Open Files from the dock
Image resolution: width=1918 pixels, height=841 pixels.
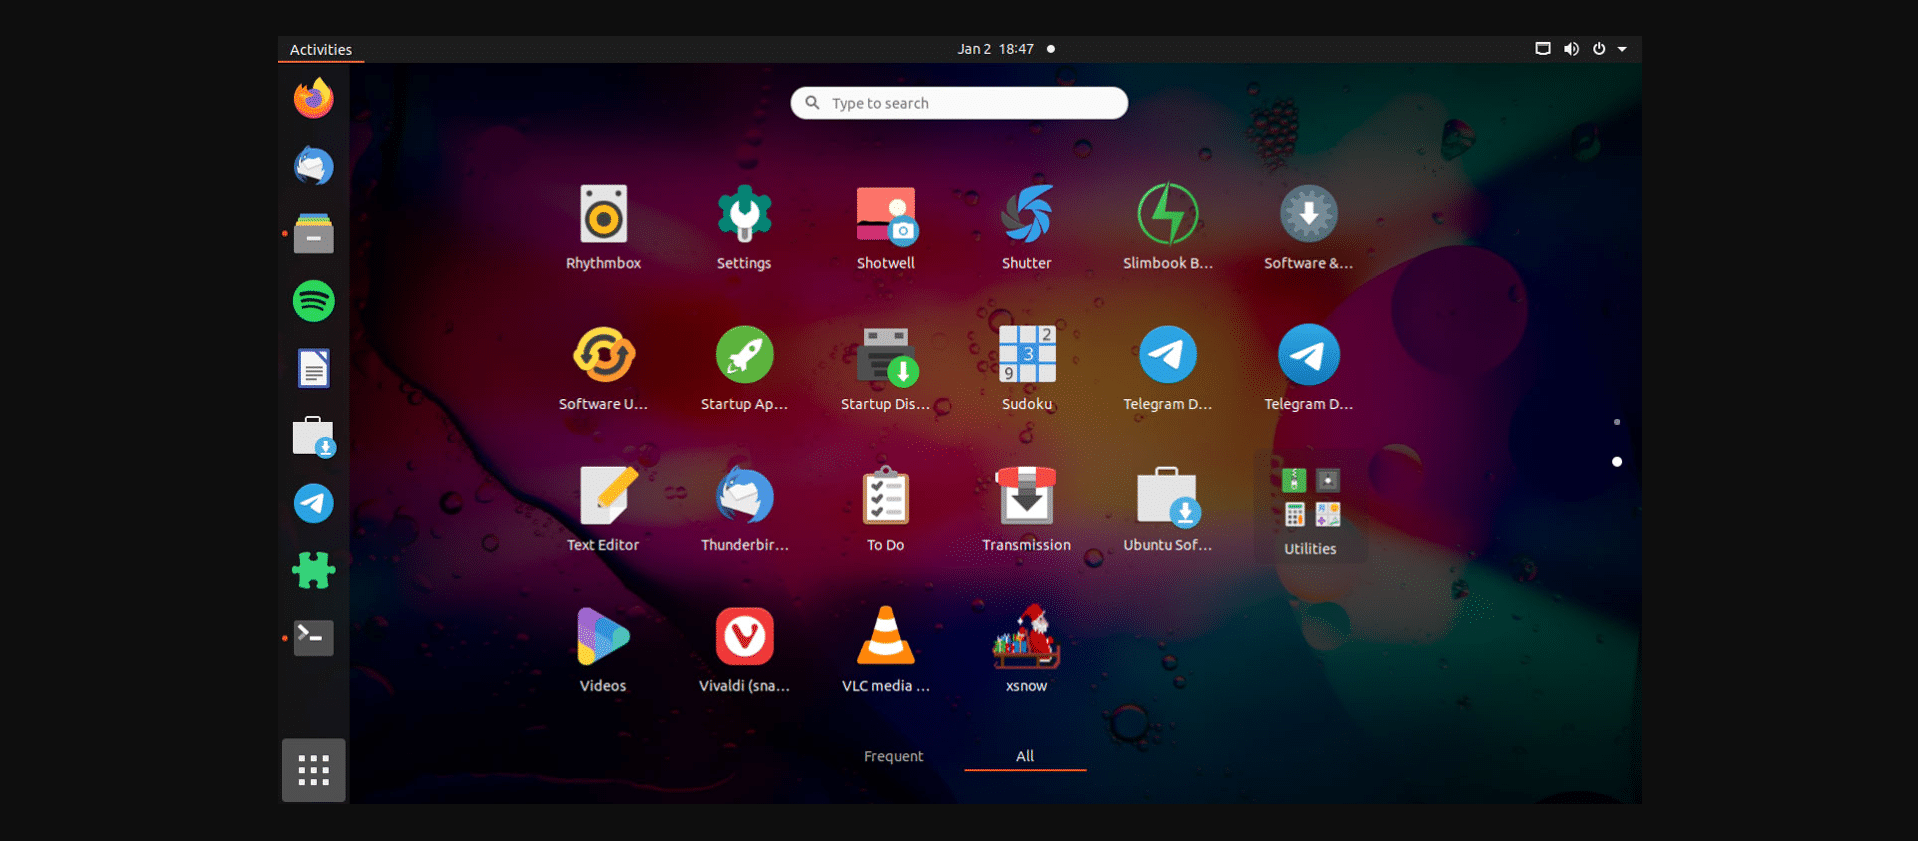click(x=314, y=233)
